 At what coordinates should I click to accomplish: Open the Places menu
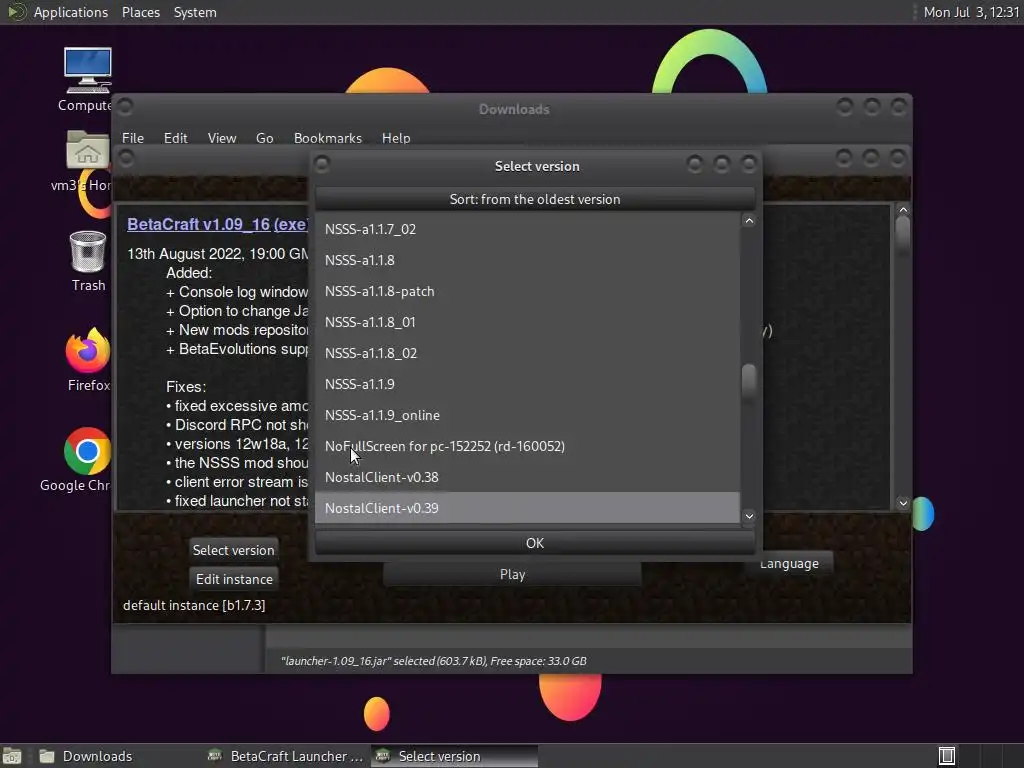click(x=140, y=12)
